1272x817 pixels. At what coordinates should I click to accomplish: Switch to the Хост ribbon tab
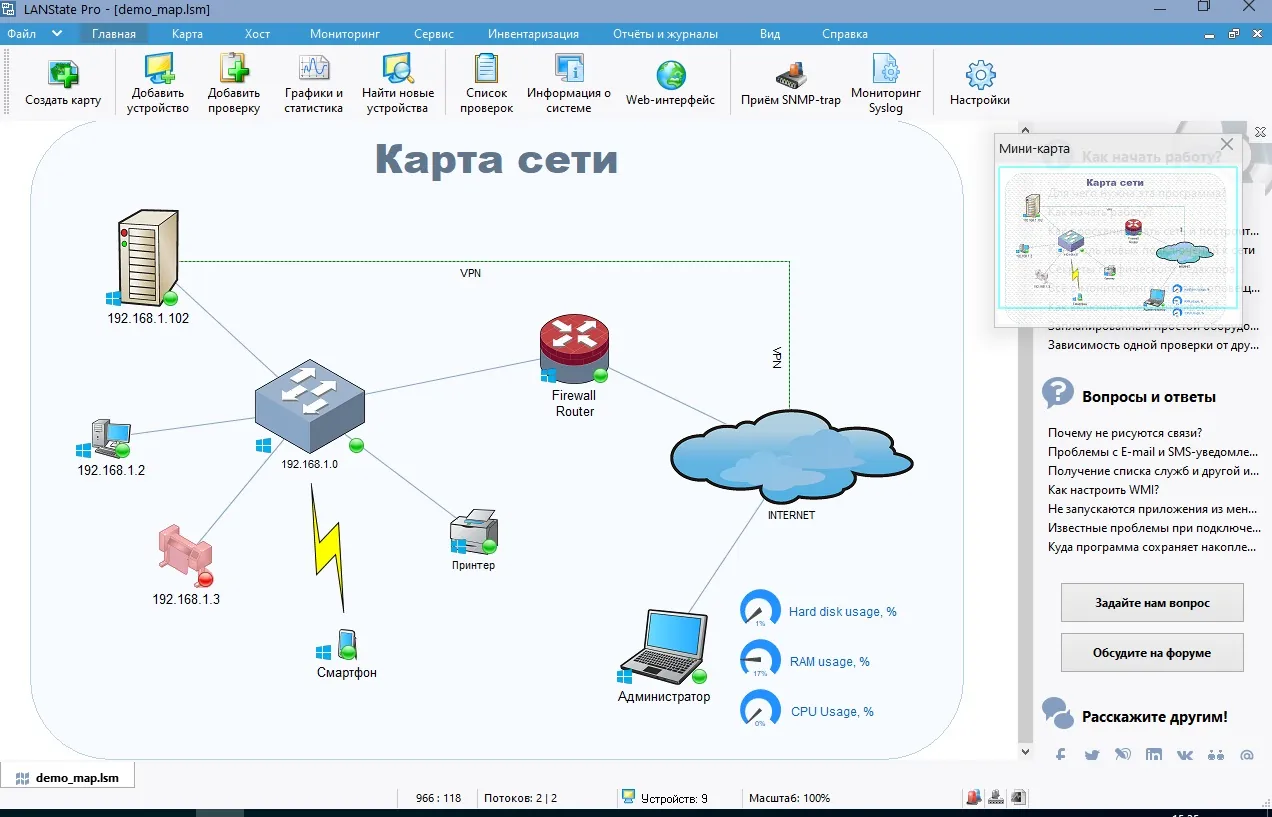[258, 33]
